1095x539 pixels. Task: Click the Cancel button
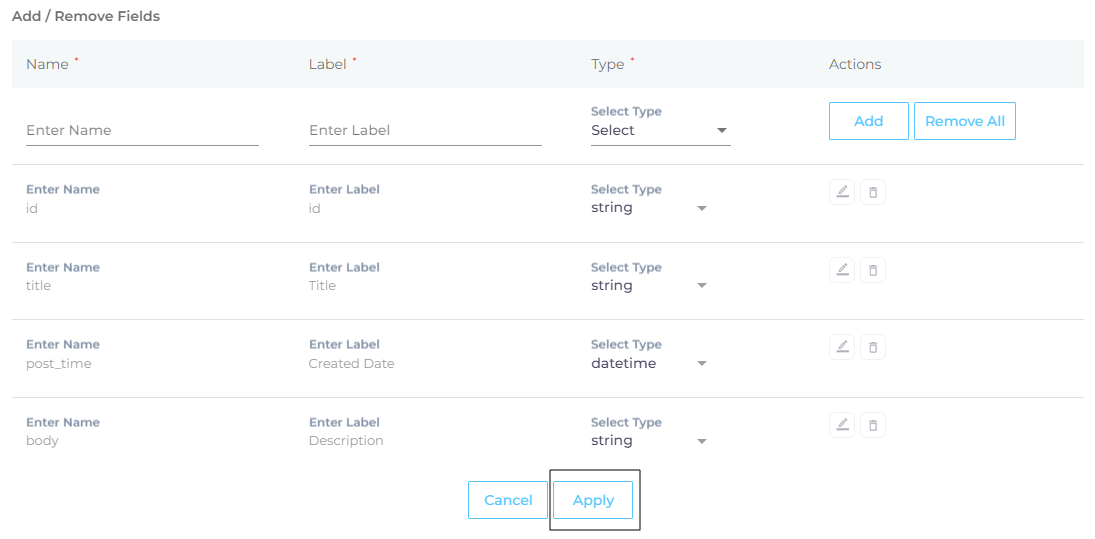[508, 500]
